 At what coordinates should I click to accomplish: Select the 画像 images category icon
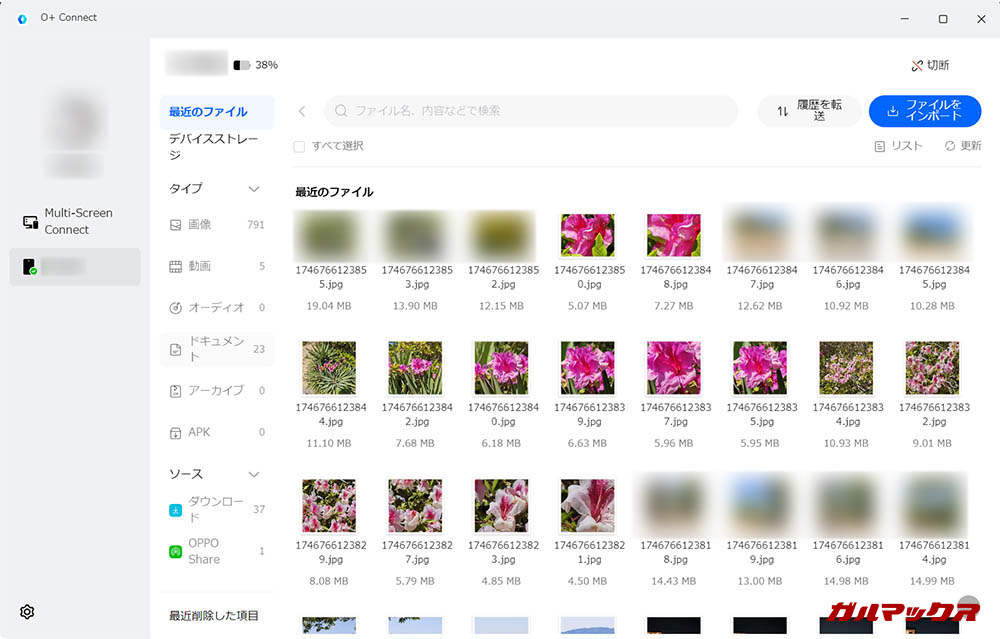(x=176, y=225)
